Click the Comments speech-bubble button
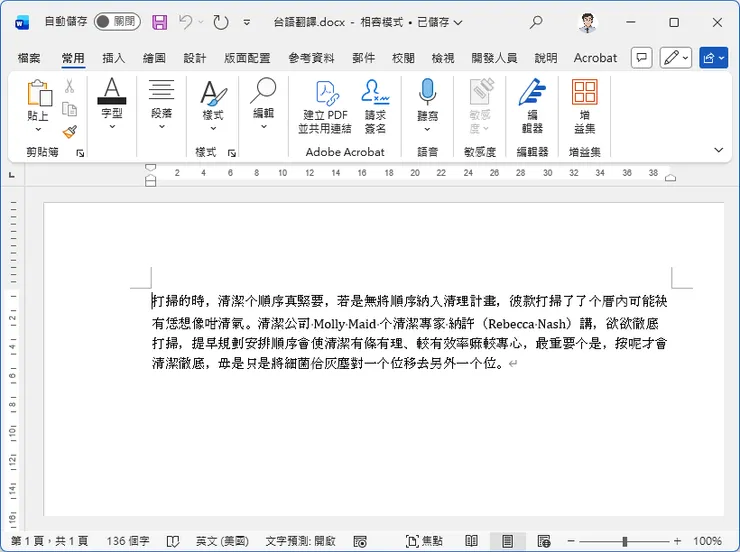Viewport: 740px width, 552px height. click(641, 58)
